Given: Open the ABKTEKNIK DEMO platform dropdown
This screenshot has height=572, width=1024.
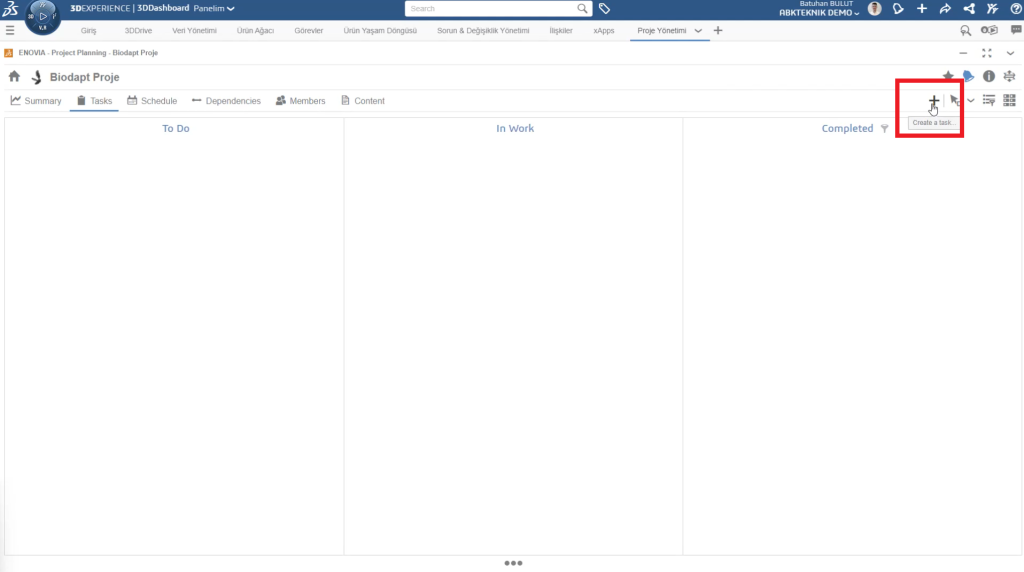Looking at the screenshot, I should pos(819,13).
